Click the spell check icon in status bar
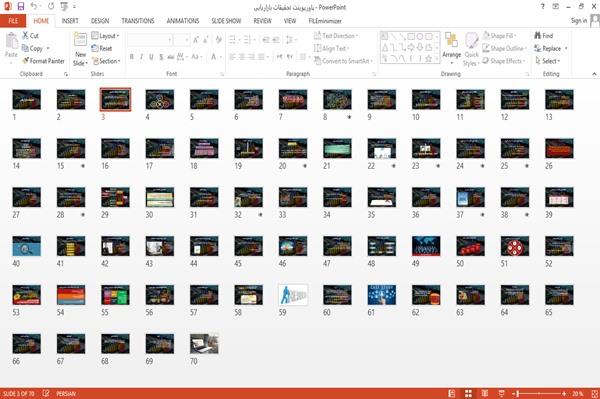The height and width of the screenshot is (399, 600). pos(46,393)
